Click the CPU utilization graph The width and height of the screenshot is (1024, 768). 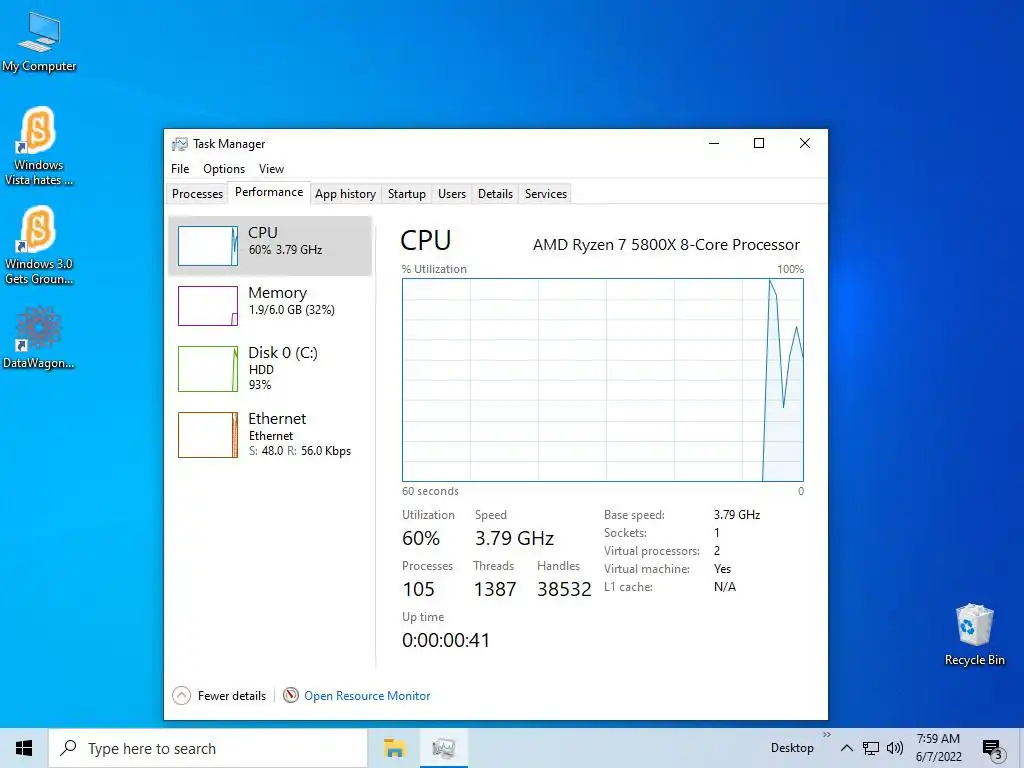click(603, 380)
